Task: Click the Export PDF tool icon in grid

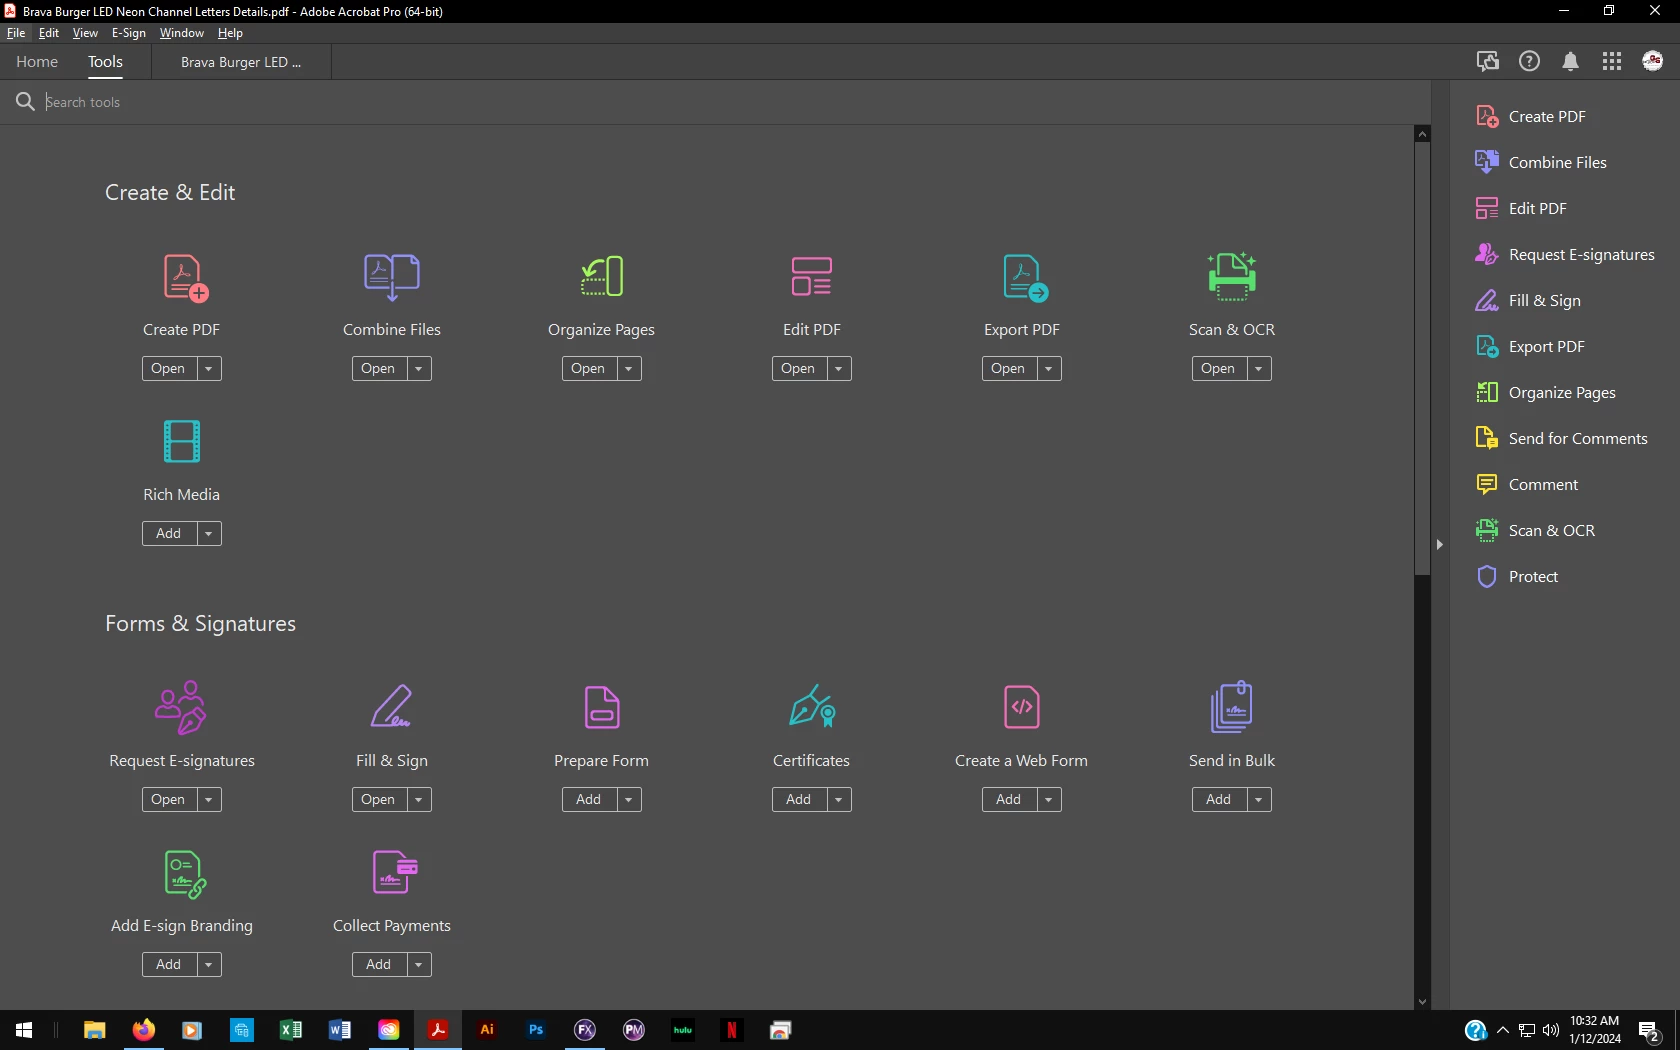Action: tap(1025, 278)
